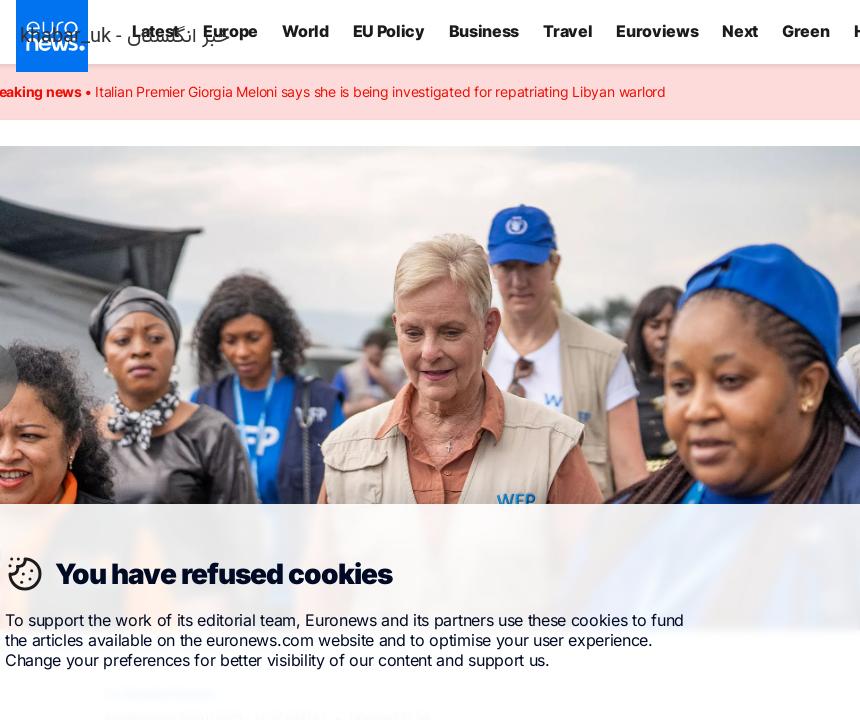
Task: Open the Giorgia Meloni breaking news headline
Action: (x=380, y=92)
